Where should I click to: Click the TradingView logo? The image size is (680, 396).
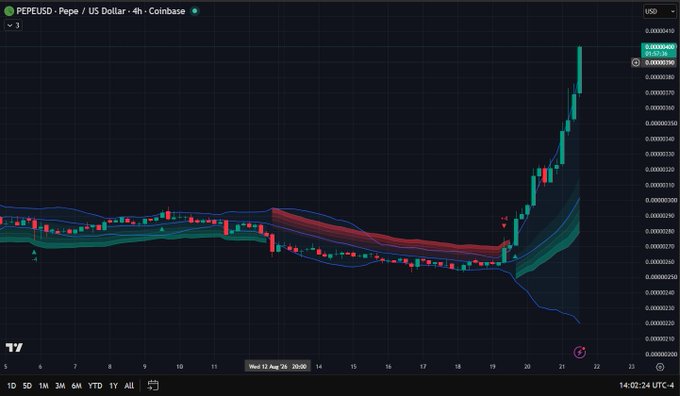(14, 347)
